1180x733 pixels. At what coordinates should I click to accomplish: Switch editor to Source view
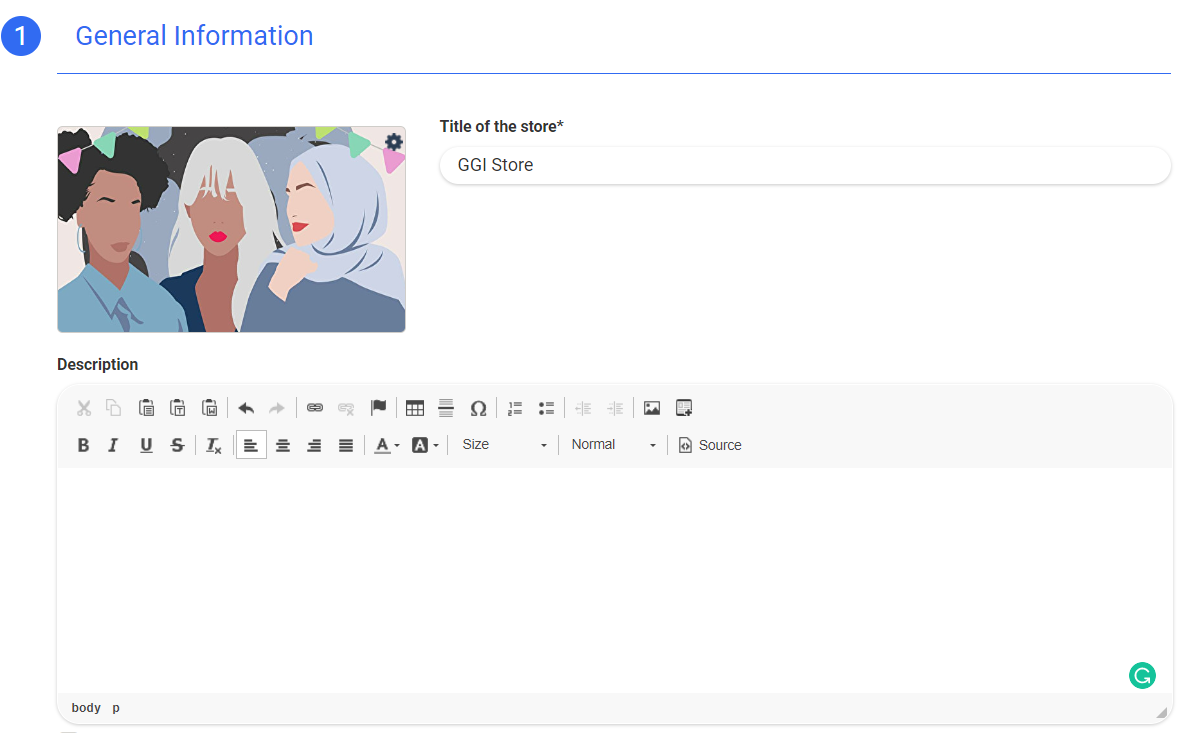tap(710, 446)
